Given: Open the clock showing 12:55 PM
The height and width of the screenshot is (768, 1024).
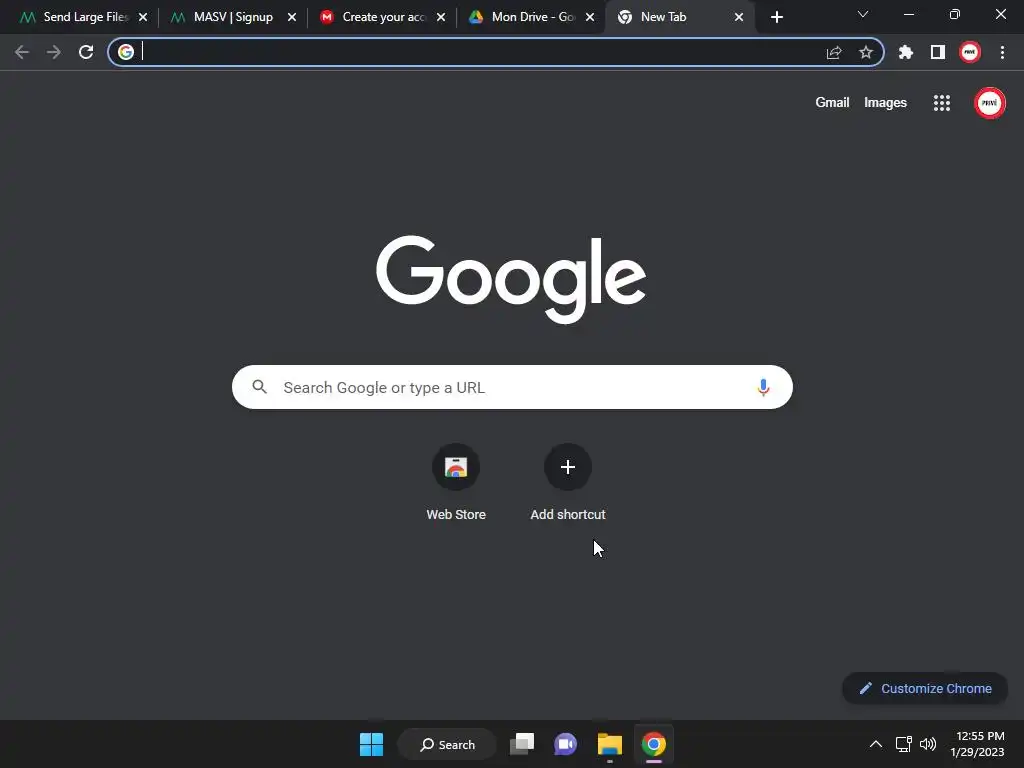Looking at the screenshot, I should tap(977, 744).
